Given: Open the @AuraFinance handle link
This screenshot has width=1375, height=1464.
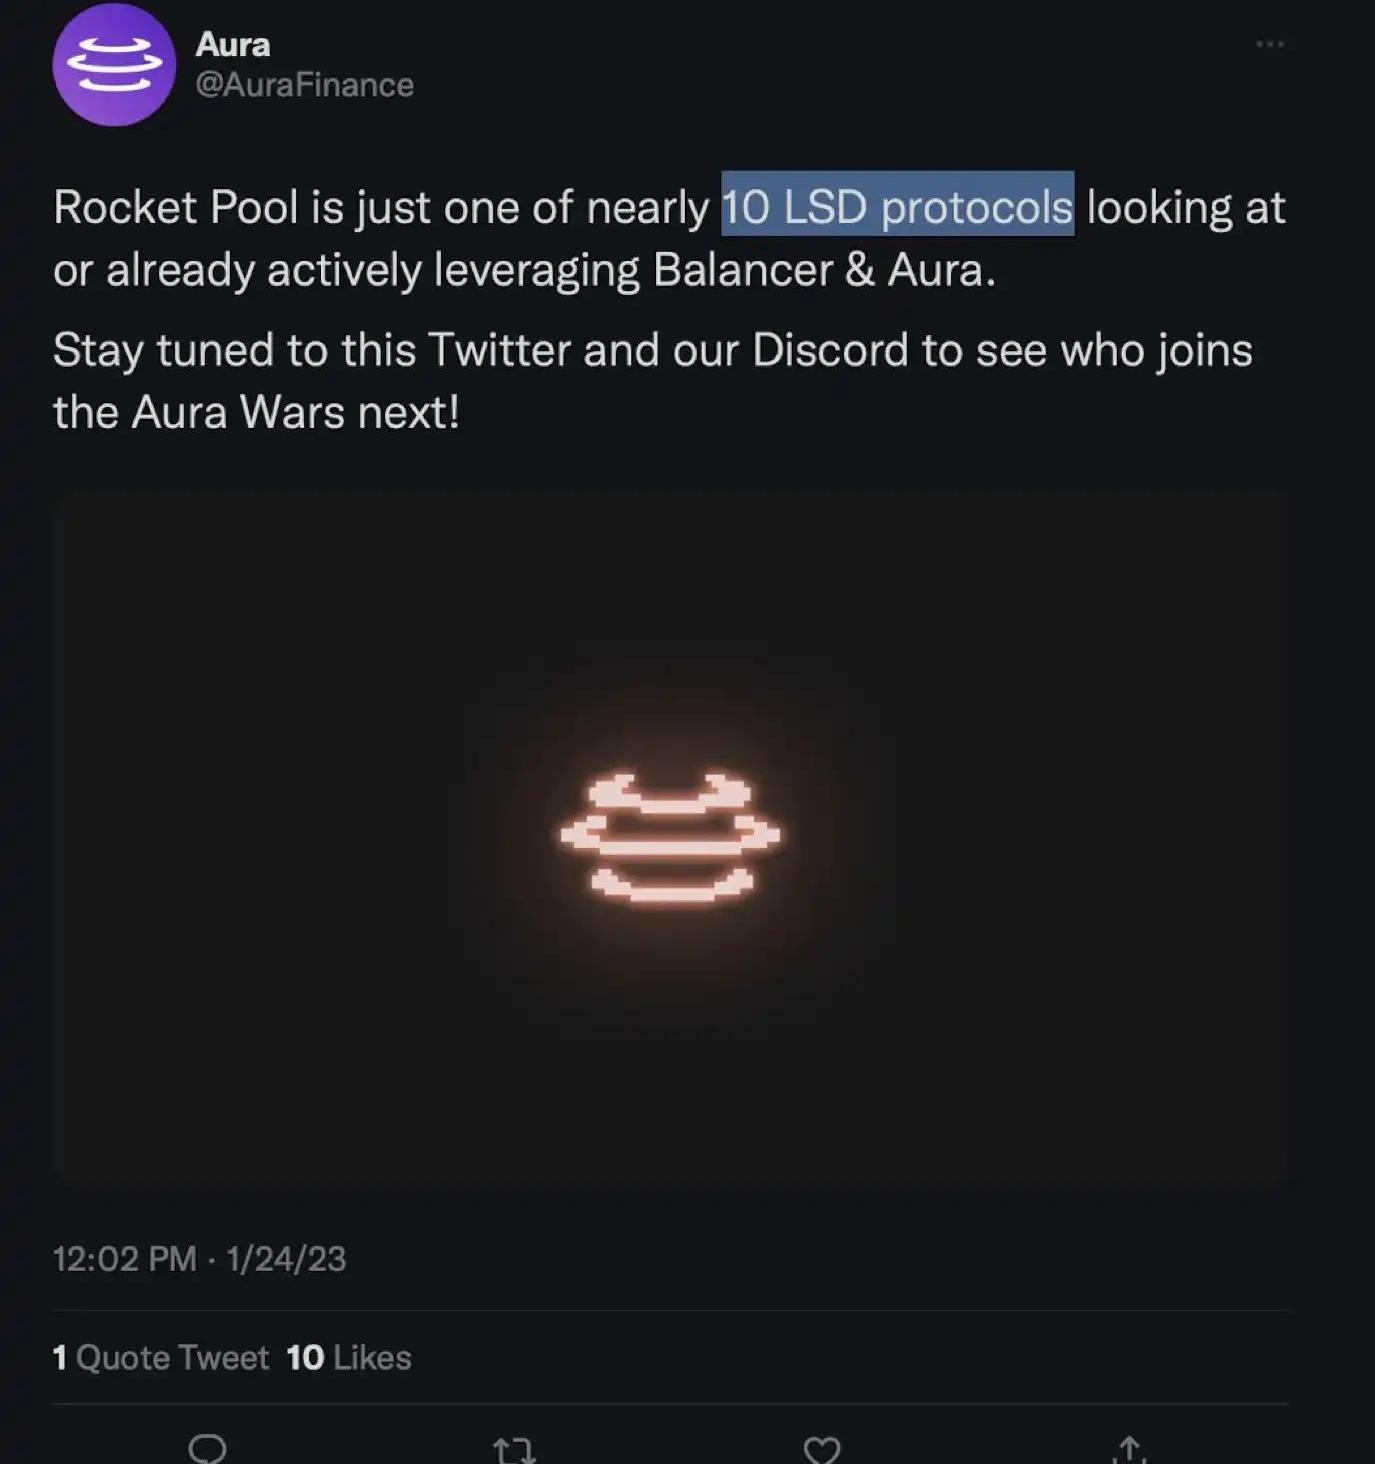Looking at the screenshot, I should pos(304,85).
